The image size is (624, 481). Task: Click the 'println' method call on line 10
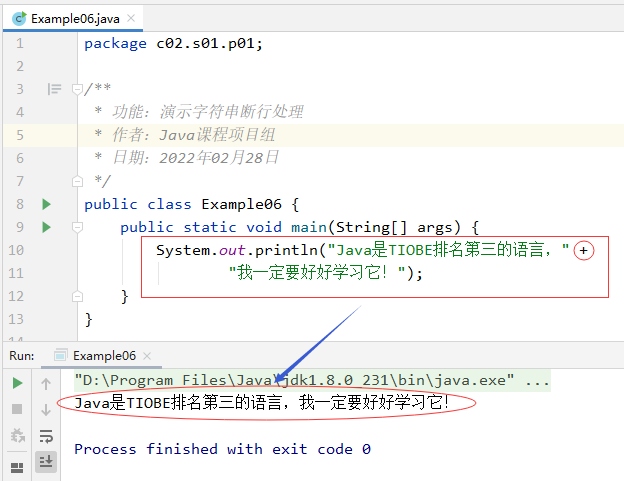click(286, 250)
